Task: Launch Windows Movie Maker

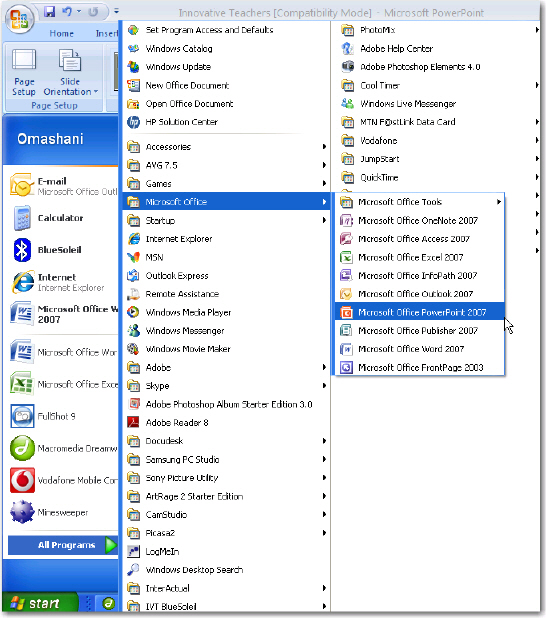Action: point(226,349)
